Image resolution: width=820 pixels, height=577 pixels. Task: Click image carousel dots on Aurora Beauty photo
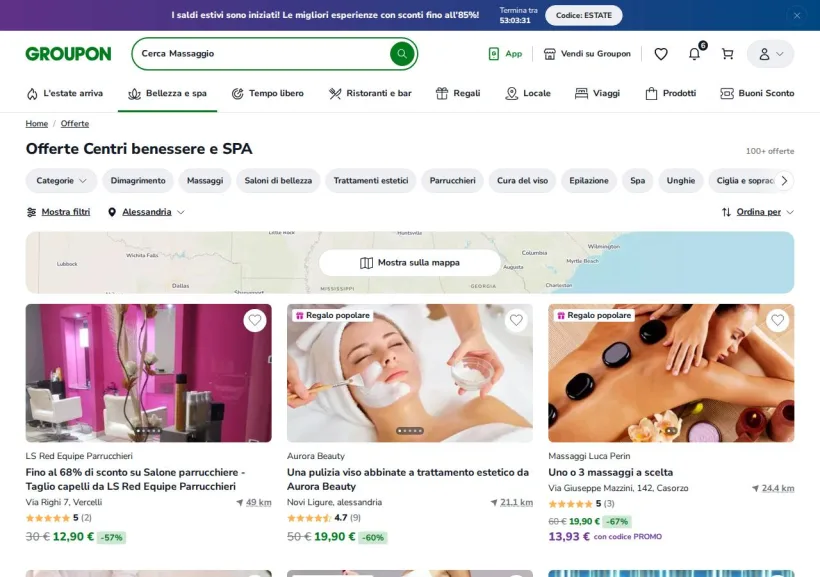coord(410,431)
